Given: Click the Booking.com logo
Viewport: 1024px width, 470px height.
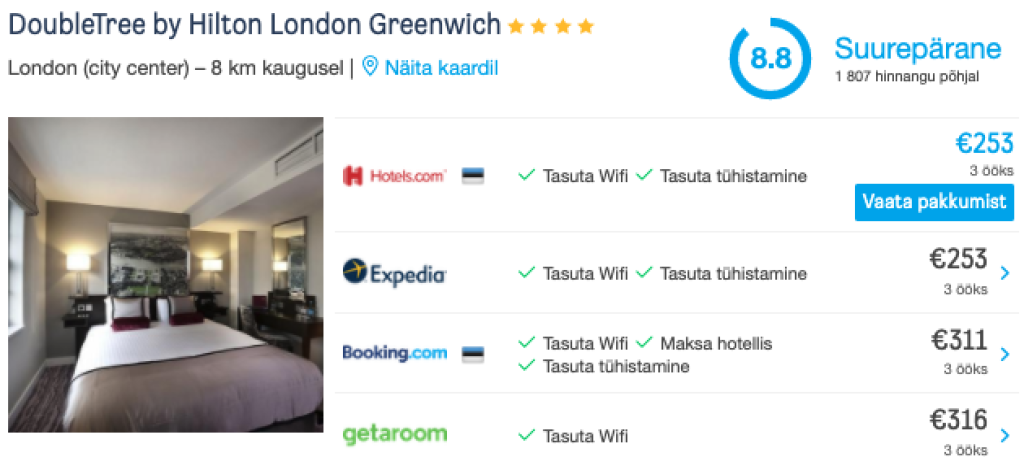Looking at the screenshot, I should 394,353.
